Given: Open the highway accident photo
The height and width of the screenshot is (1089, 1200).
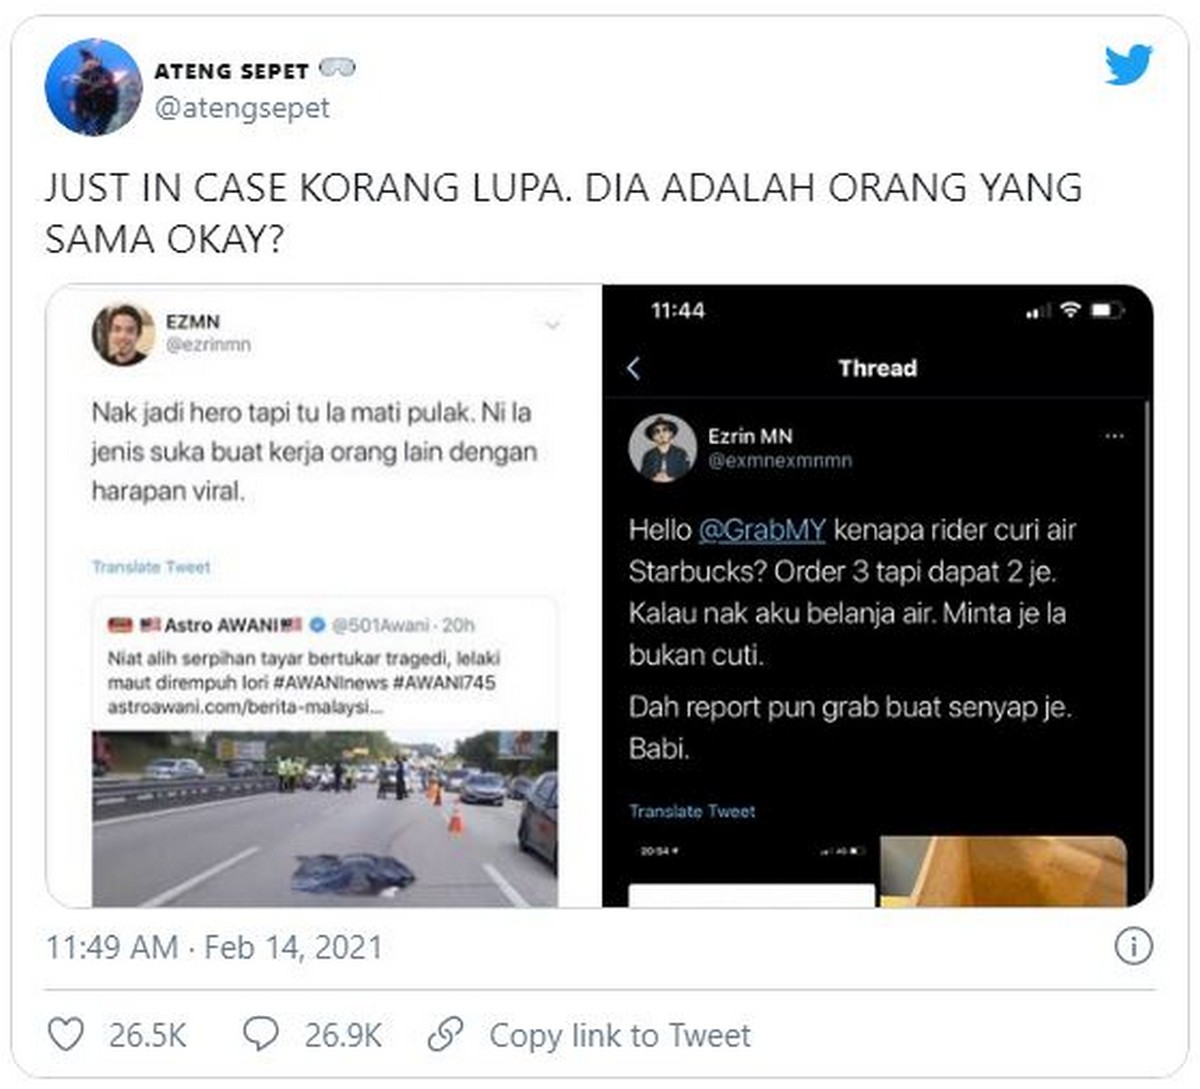Looking at the screenshot, I should pyautogui.click(x=325, y=818).
